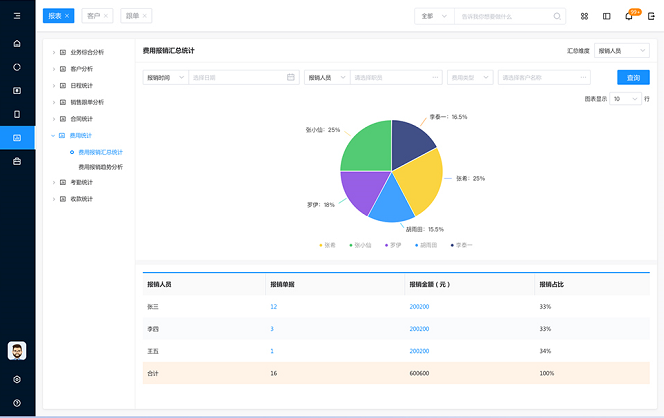The width and height of the screenshot is (664, 418).
Task: Open the 汇总维度 报销人员 dropdown
Action: tap(622, 50)
